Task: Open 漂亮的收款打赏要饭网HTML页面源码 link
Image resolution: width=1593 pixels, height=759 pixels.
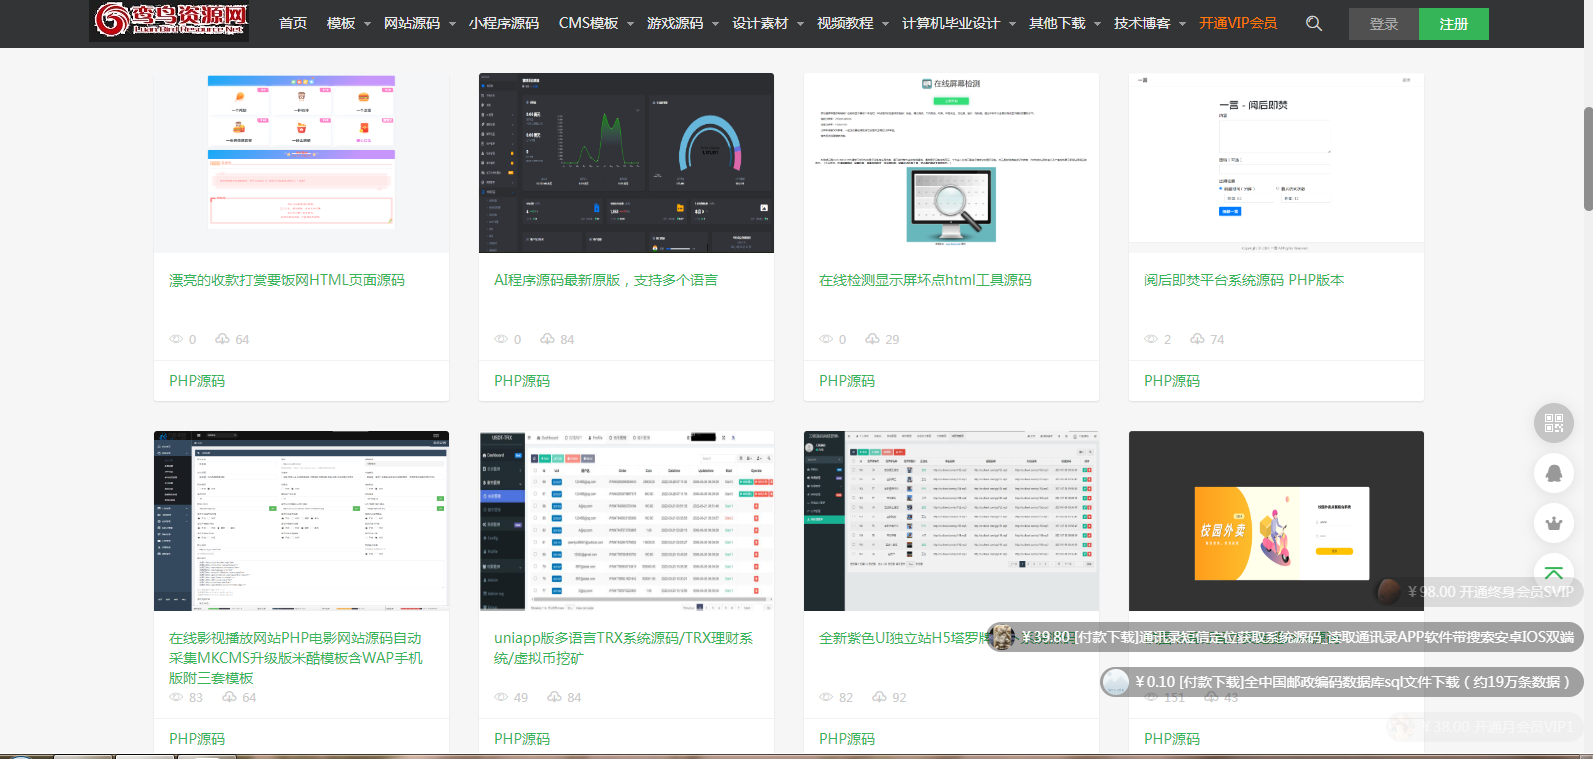Action: tap(287, 280)
